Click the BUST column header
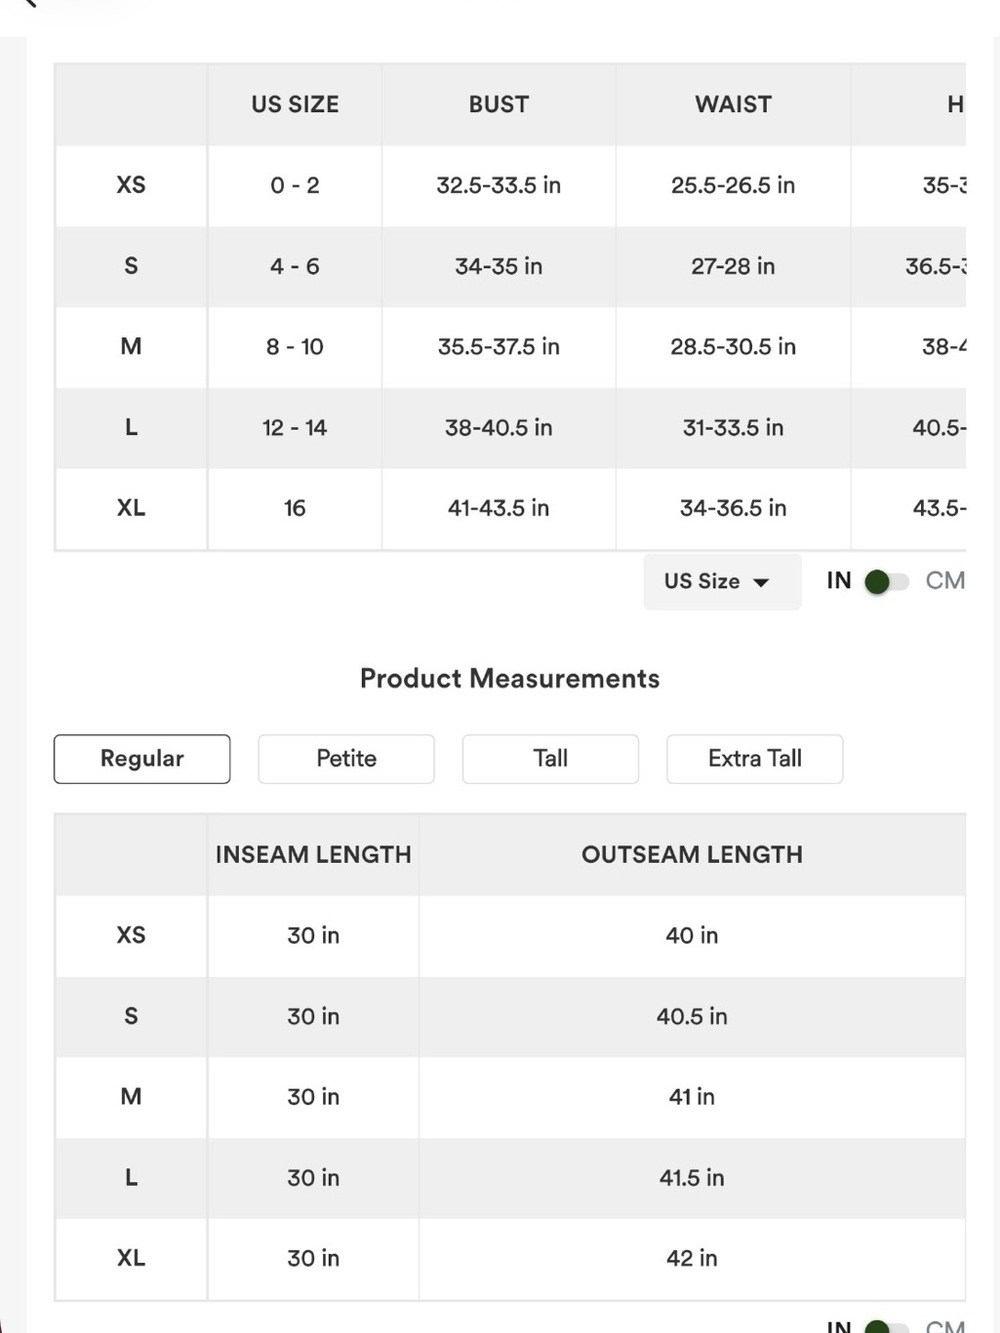This screenshot has width=1000, height=1333. (499, 105)
